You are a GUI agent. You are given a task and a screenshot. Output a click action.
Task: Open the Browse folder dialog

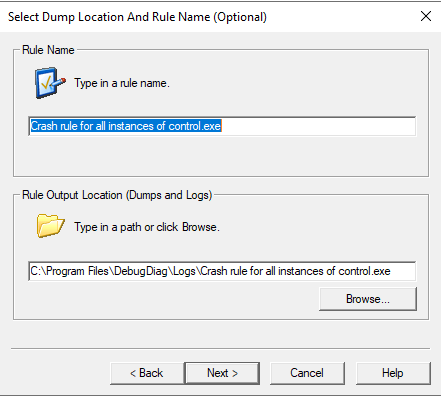pyautogui.click(x=368, y=299)
